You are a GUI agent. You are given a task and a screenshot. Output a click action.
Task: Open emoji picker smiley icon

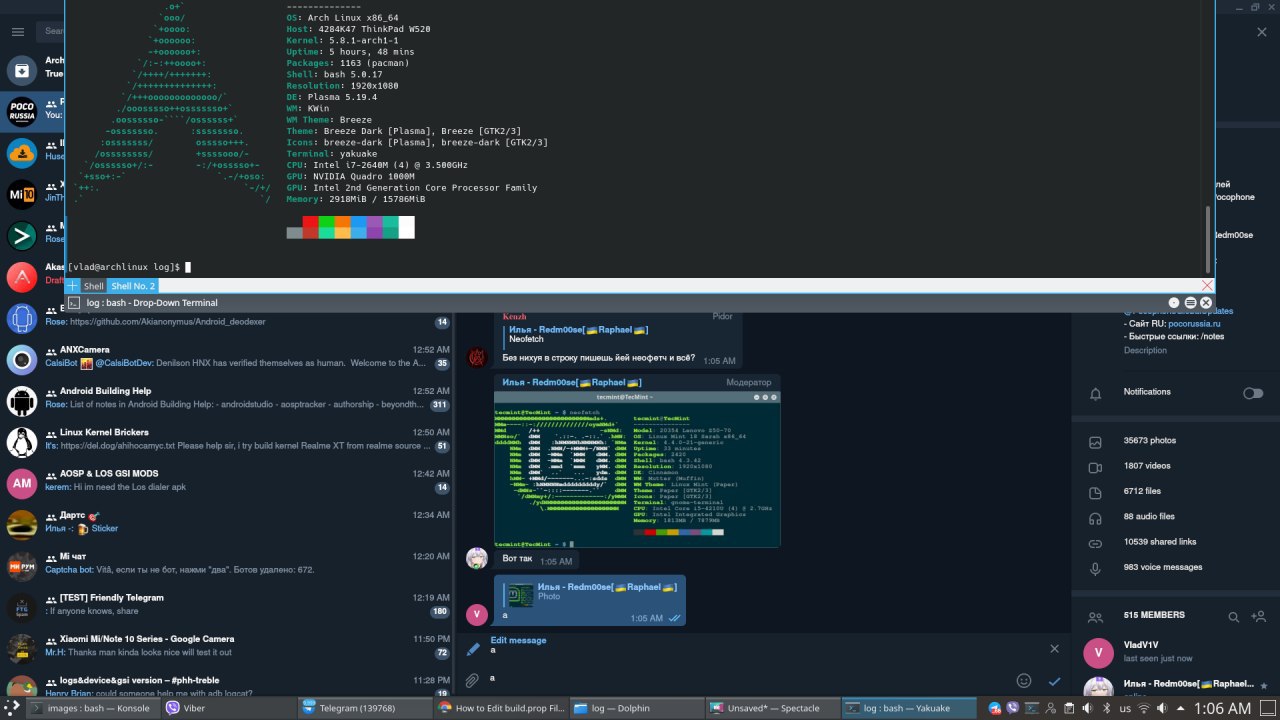[x=1023, y=680]
